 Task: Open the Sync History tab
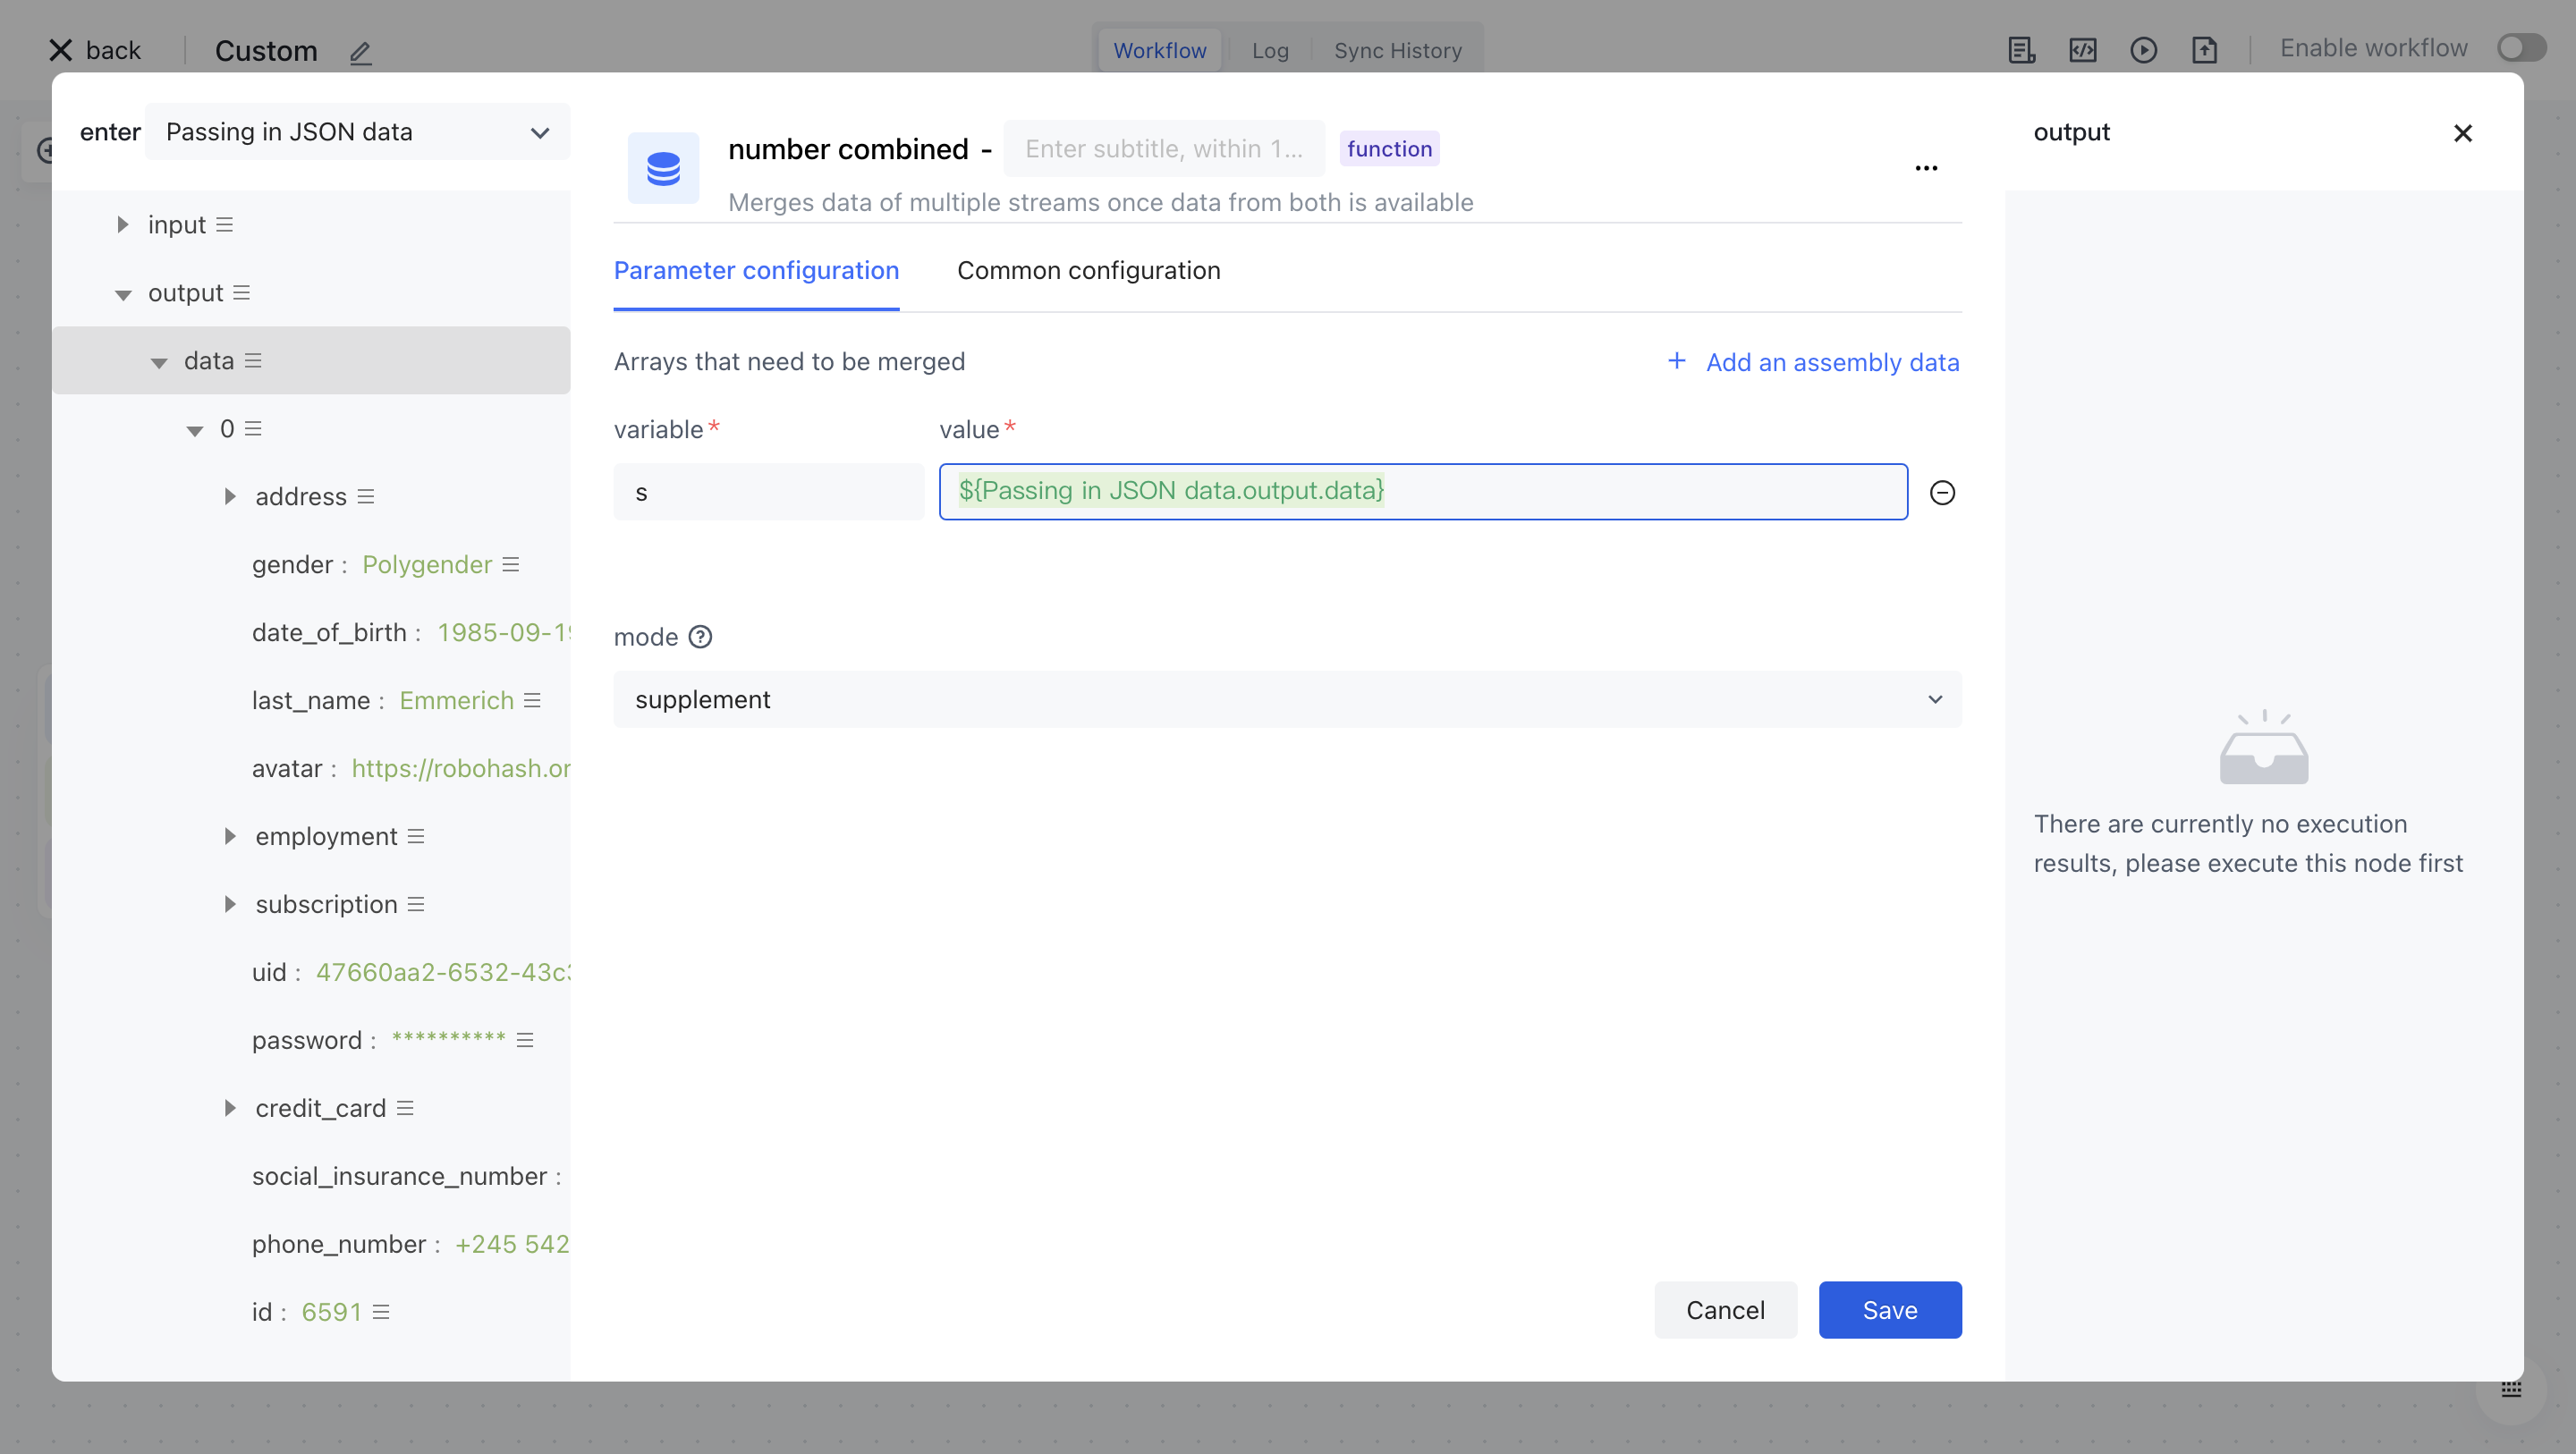(1397, 50)
